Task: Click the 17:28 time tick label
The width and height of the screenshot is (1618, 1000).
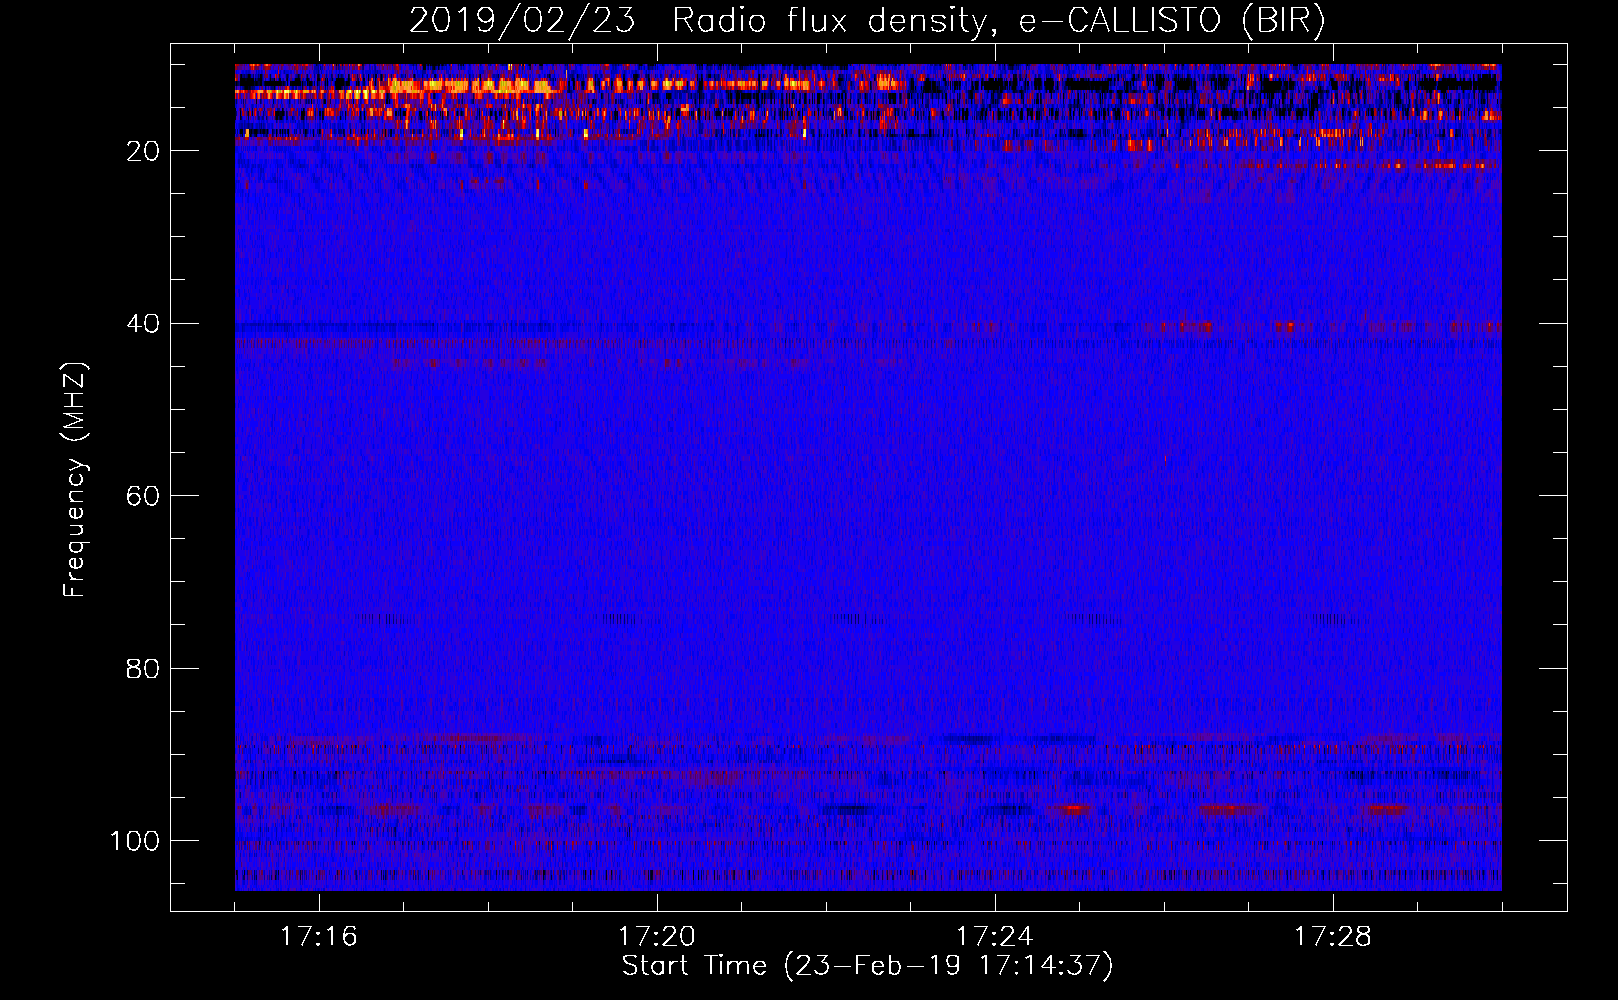Action: [1332, 937]
